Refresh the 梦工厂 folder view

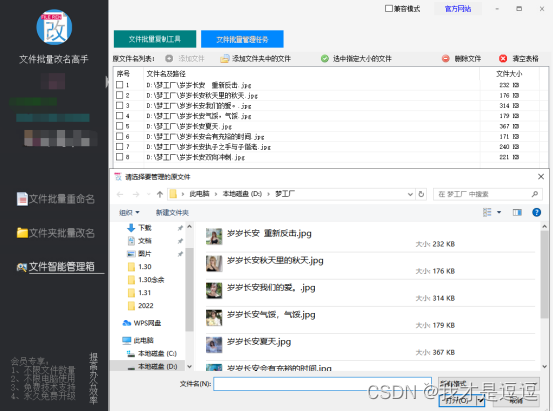421,194
